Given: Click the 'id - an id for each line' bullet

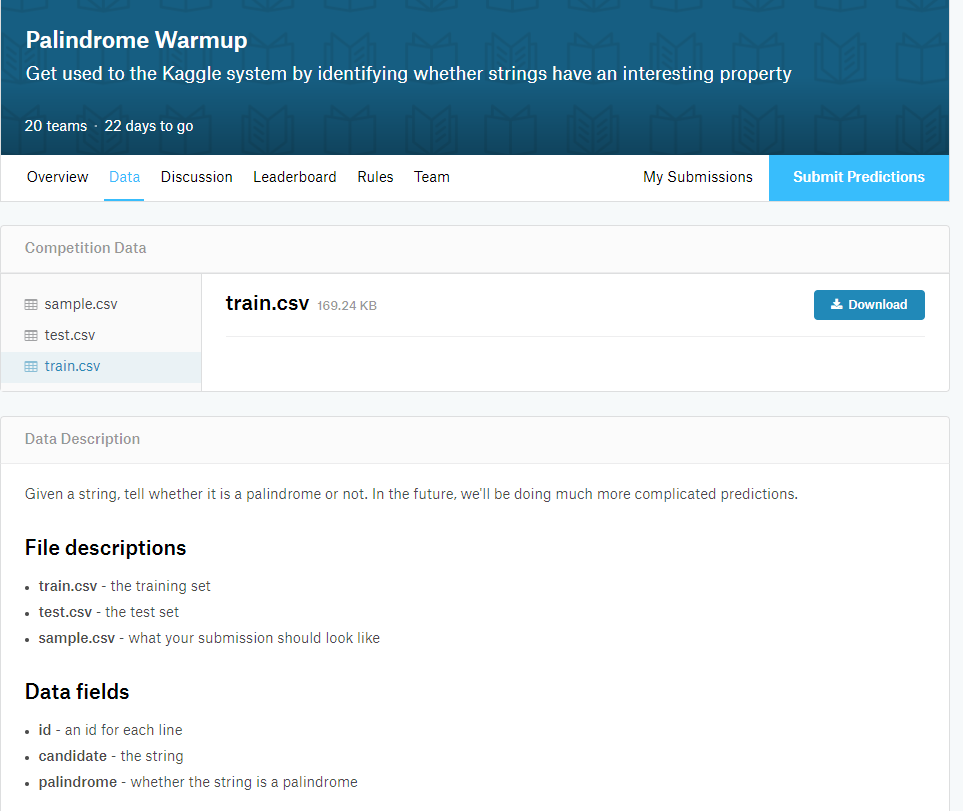Looking at the screenshot, I should (111, 730).
